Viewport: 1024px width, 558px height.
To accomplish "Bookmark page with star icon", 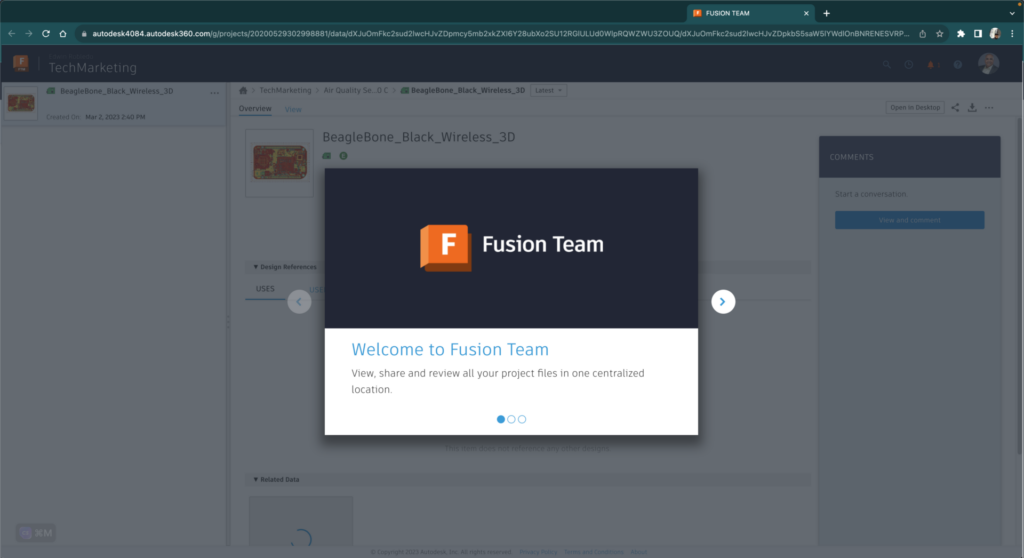I will pos(939,34).
